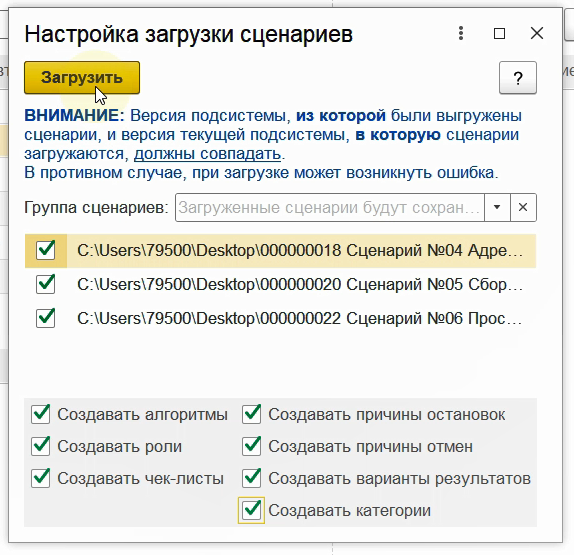Uncheck the Сценарий №04 file checkbox

46,251
